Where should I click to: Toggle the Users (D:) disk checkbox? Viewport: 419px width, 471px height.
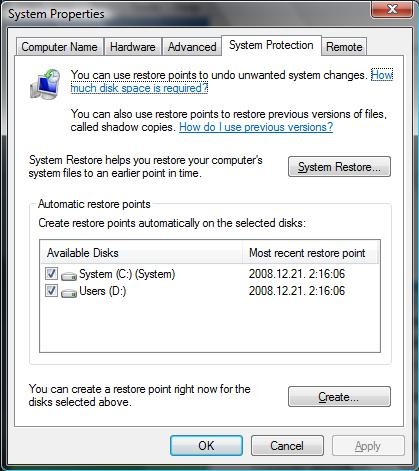click(x=51, y=291)
